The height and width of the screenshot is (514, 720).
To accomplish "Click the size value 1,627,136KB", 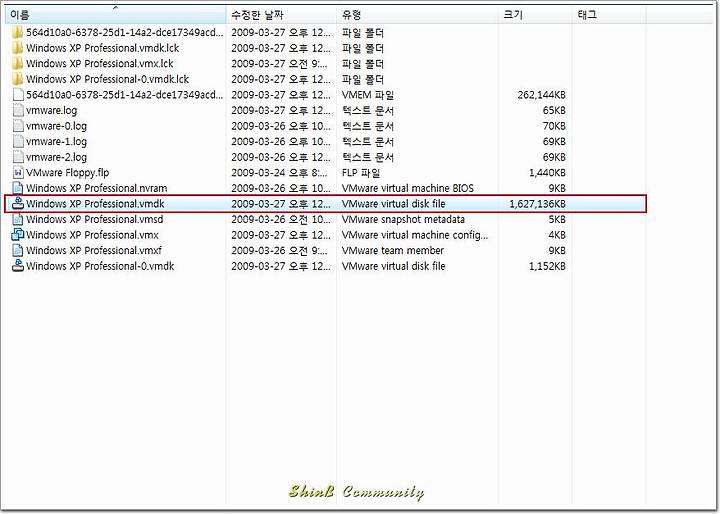I will (537, 203).
